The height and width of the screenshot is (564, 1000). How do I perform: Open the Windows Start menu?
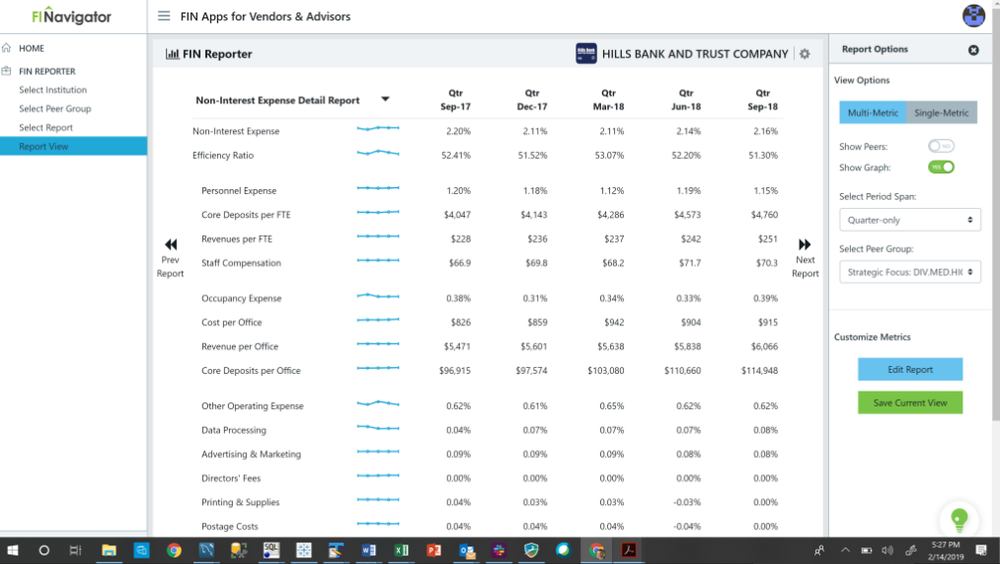12,550
